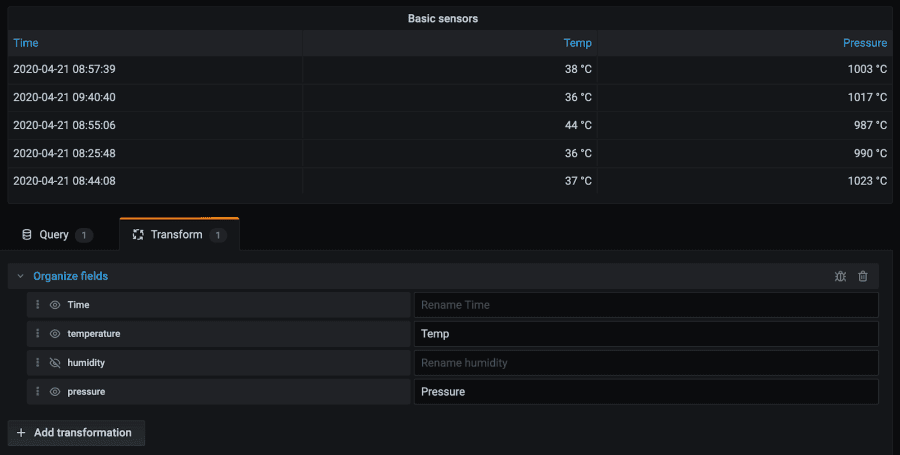This screenshot has width=900, height=455.
Task: Click the drag handle of the pressure field
Action: coord(38,392)
